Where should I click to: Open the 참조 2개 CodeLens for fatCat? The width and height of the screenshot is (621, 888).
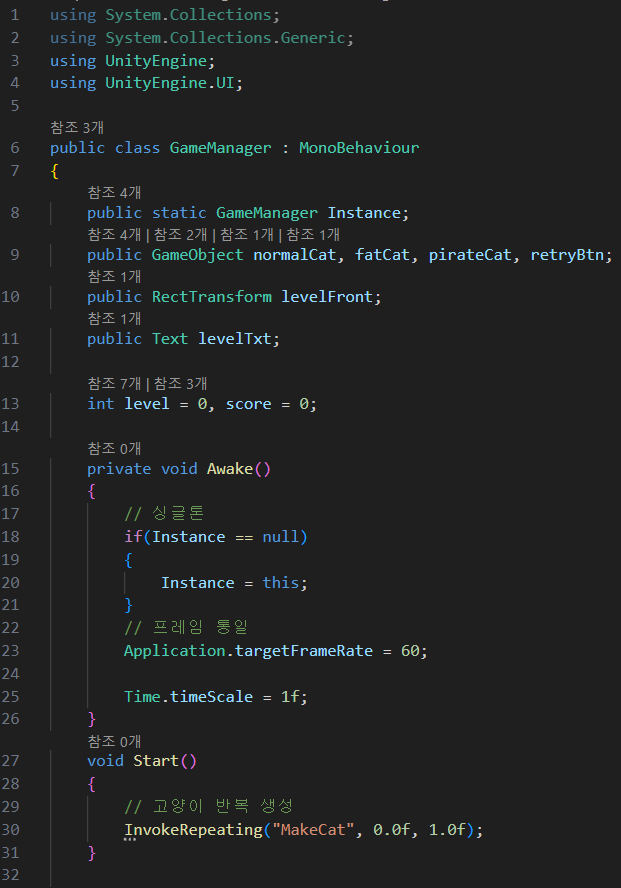(180, 234)
